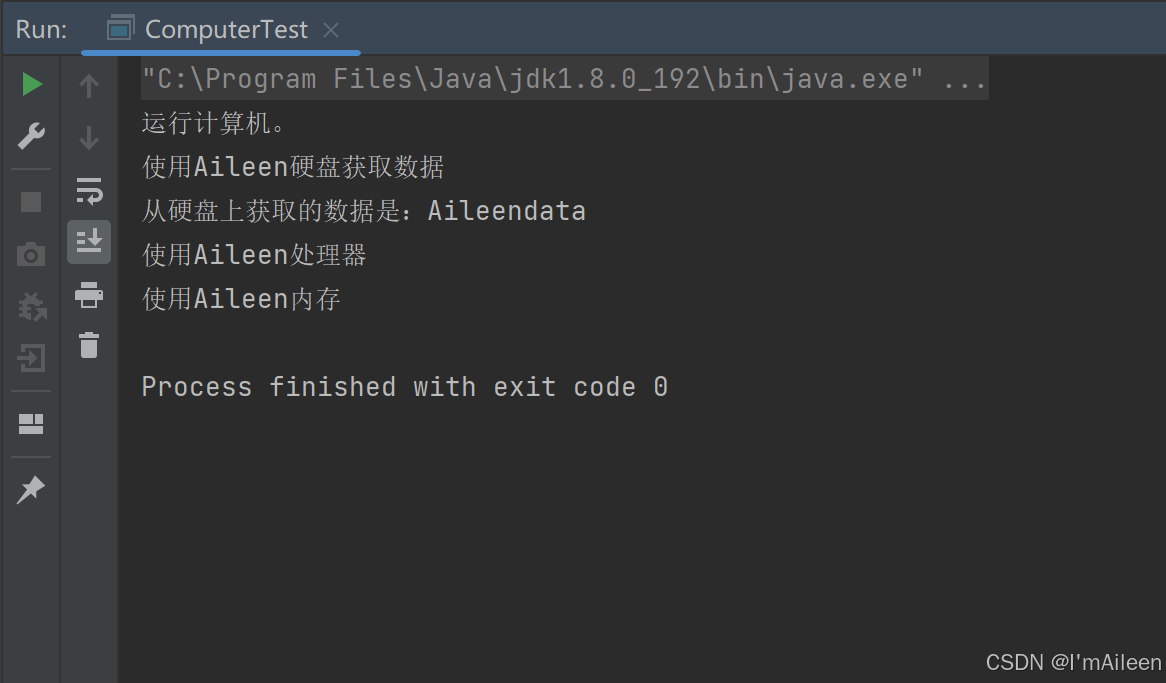The width and height of the screenshot is (1166, 683).
Task: Clear console output with the trash icon
Action: click(89, 345)
